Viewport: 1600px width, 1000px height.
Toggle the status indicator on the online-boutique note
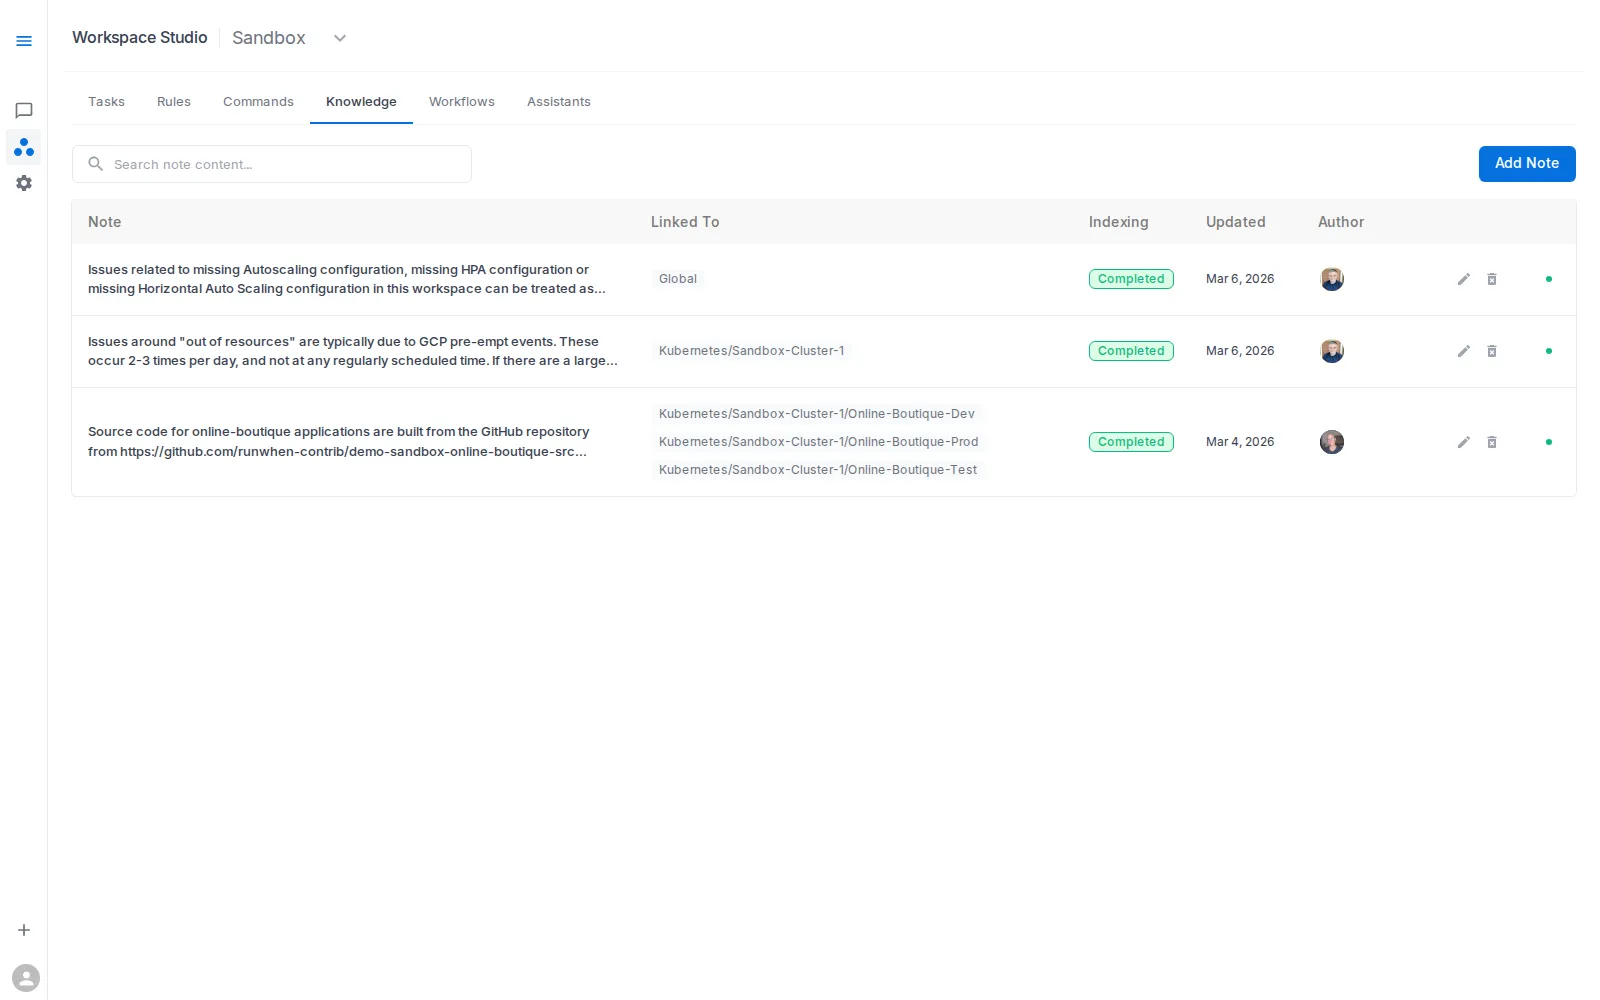pos(1549,441)
